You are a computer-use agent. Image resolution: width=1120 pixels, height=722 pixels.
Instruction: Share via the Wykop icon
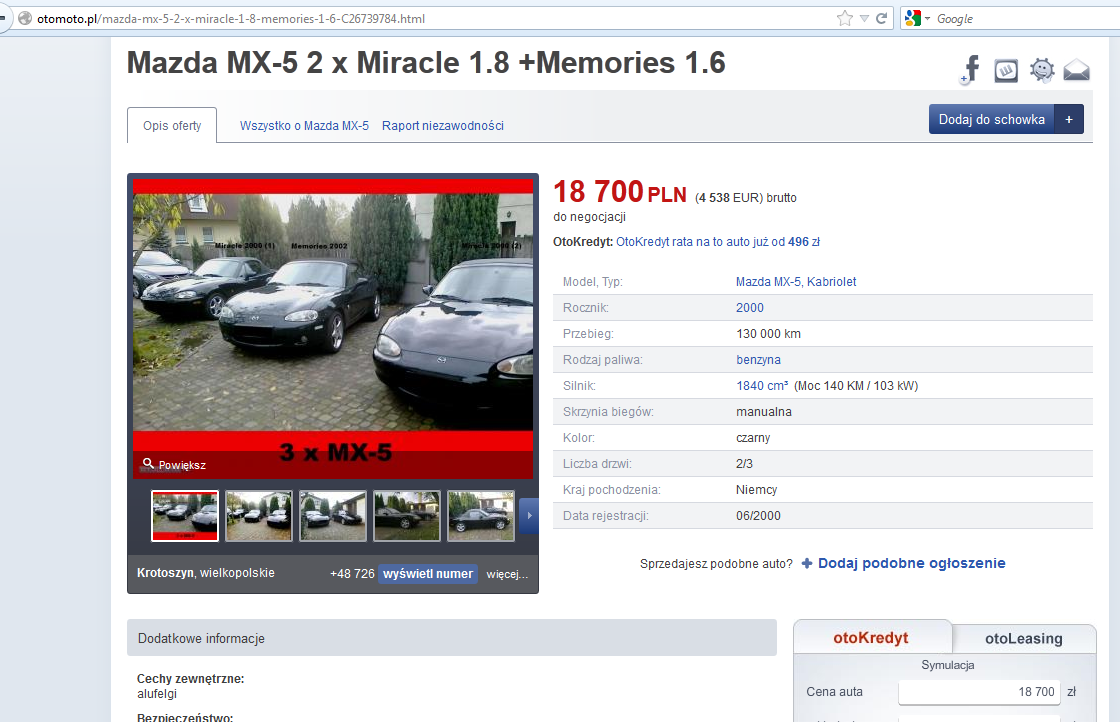[1006, 71]
